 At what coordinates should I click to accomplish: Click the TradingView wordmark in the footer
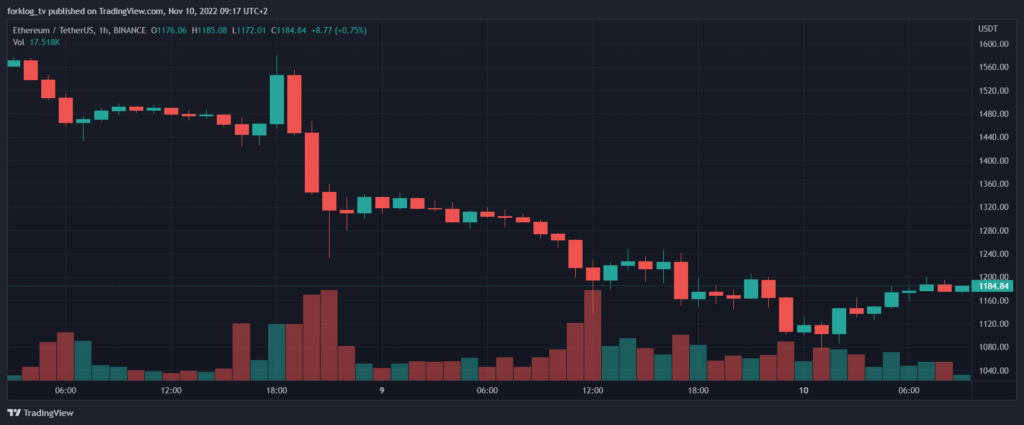(x=47, y=413)
